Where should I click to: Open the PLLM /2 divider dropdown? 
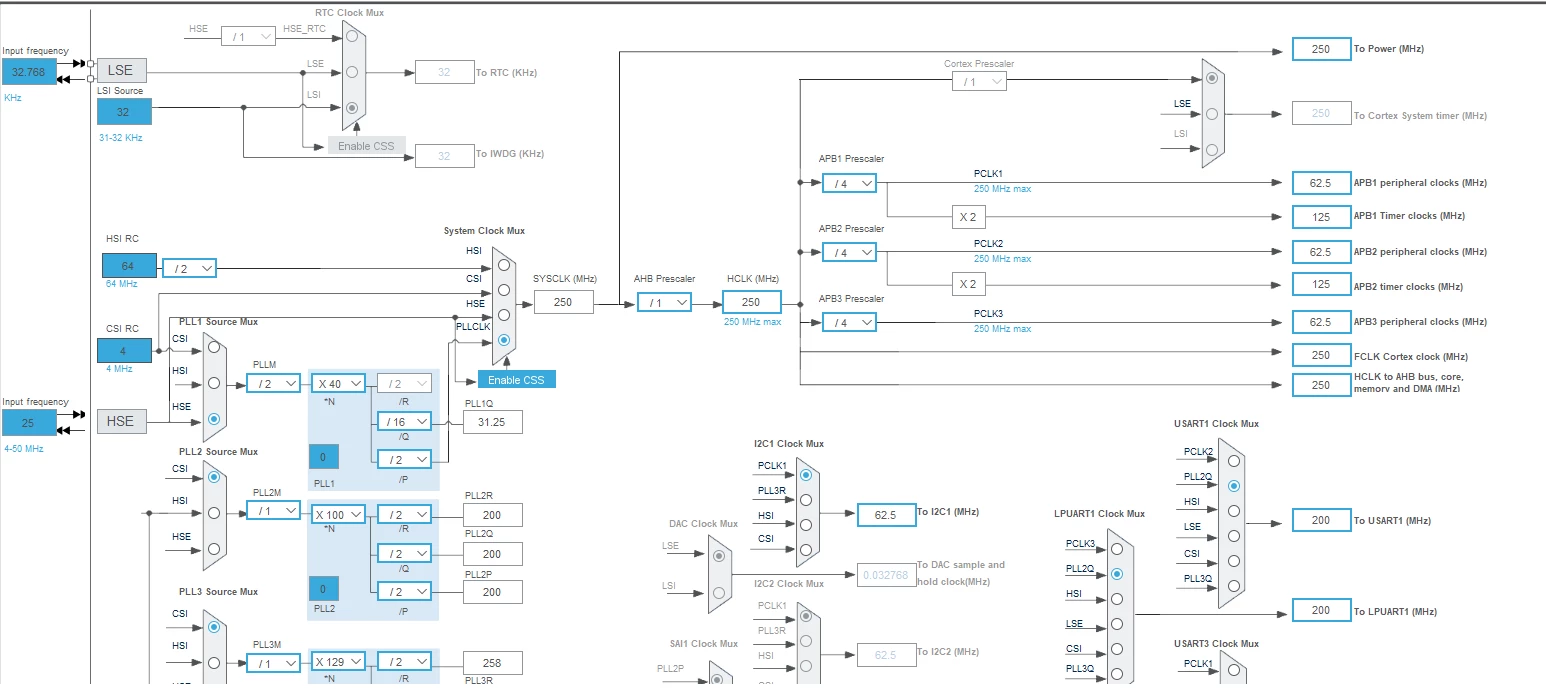(x=273, y=383)
